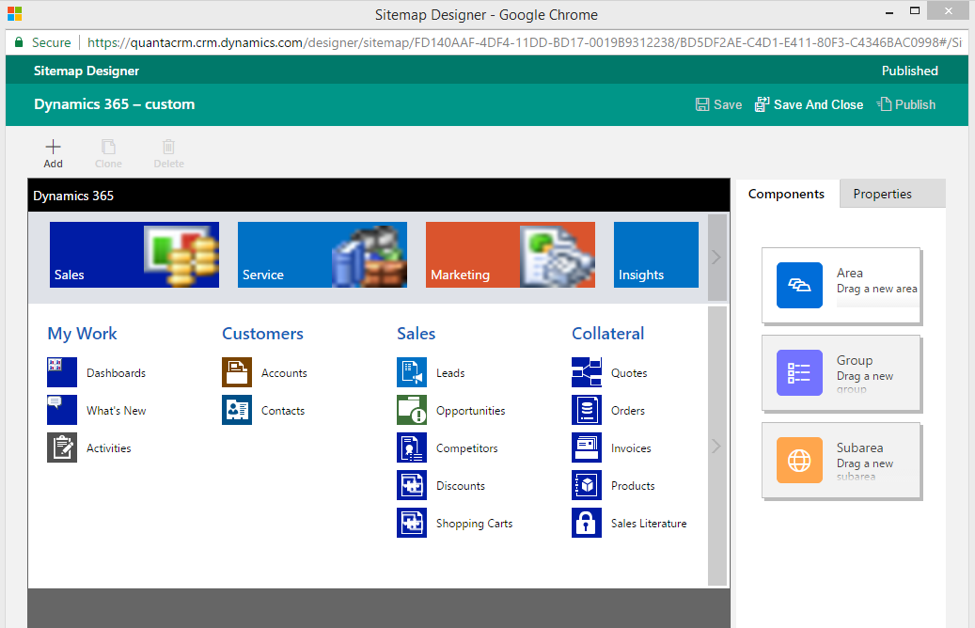Select the Insights area tile
The width and height of the screenshot is (975, 628).
656,255
